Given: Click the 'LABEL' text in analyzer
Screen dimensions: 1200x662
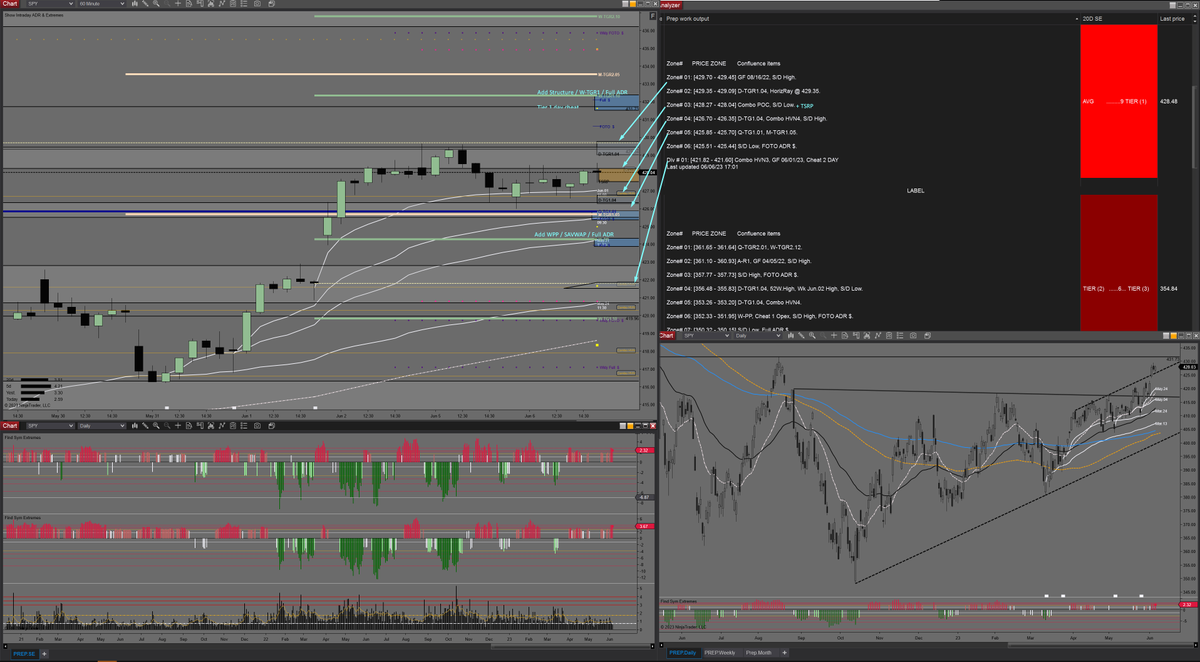Looking at the screenshot, I should (916, 190).
